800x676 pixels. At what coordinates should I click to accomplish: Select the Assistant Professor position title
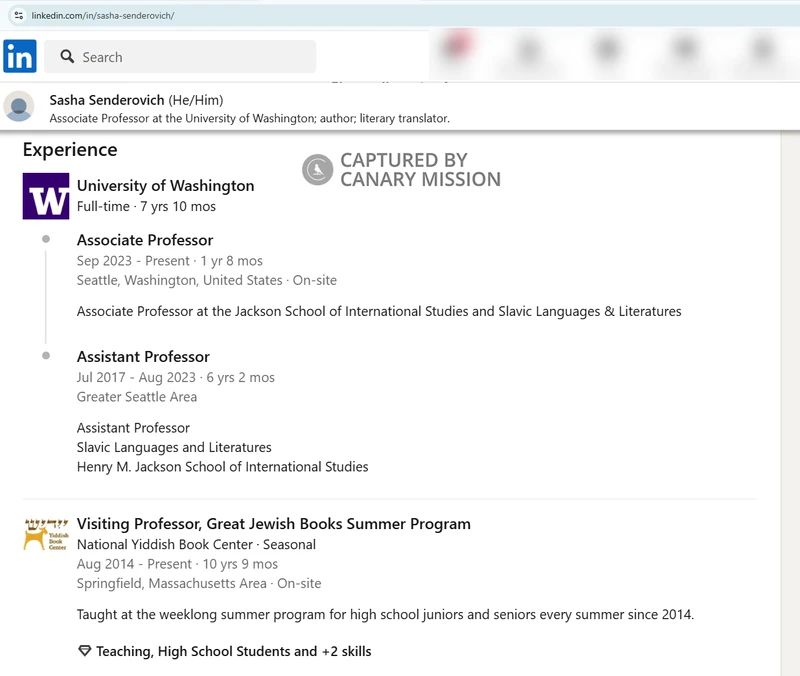tap(143, 357)
